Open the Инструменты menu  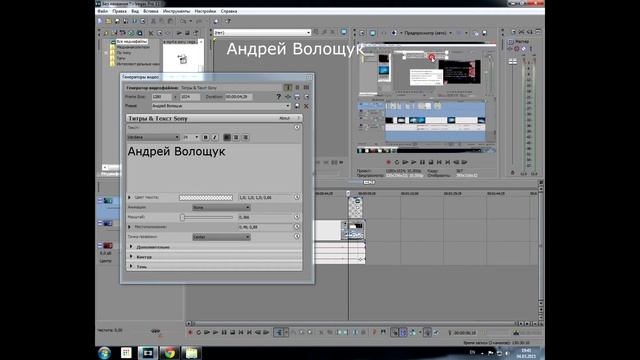(x=176, y=11)
